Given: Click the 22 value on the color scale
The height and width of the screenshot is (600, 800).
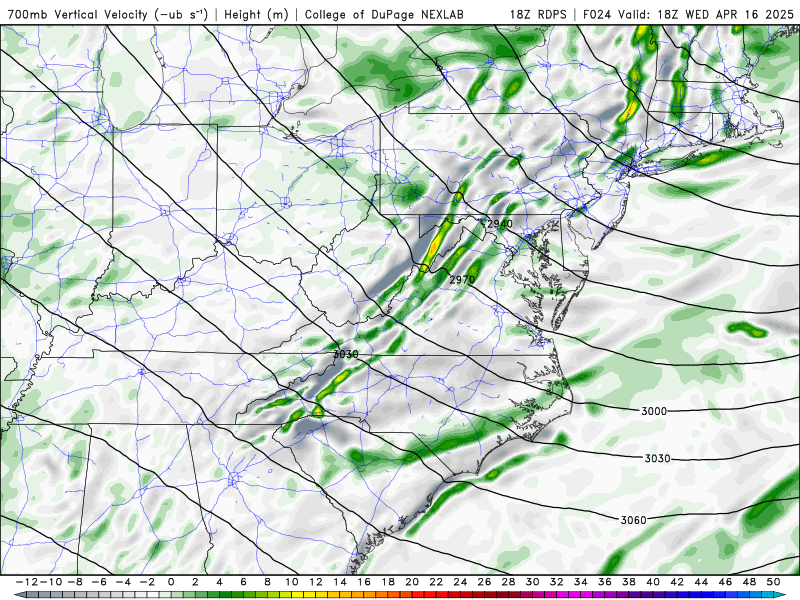Looking at the screenshot, I should coord(436,582).
